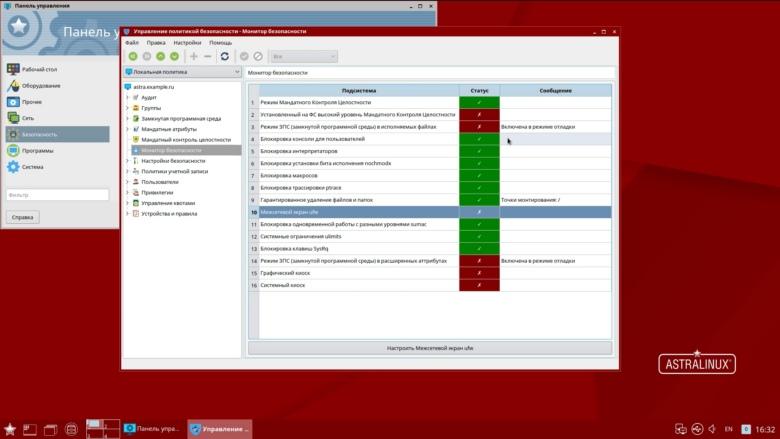
Task: Click the EN keyboard layout indicator
Action: click(729, 429)
